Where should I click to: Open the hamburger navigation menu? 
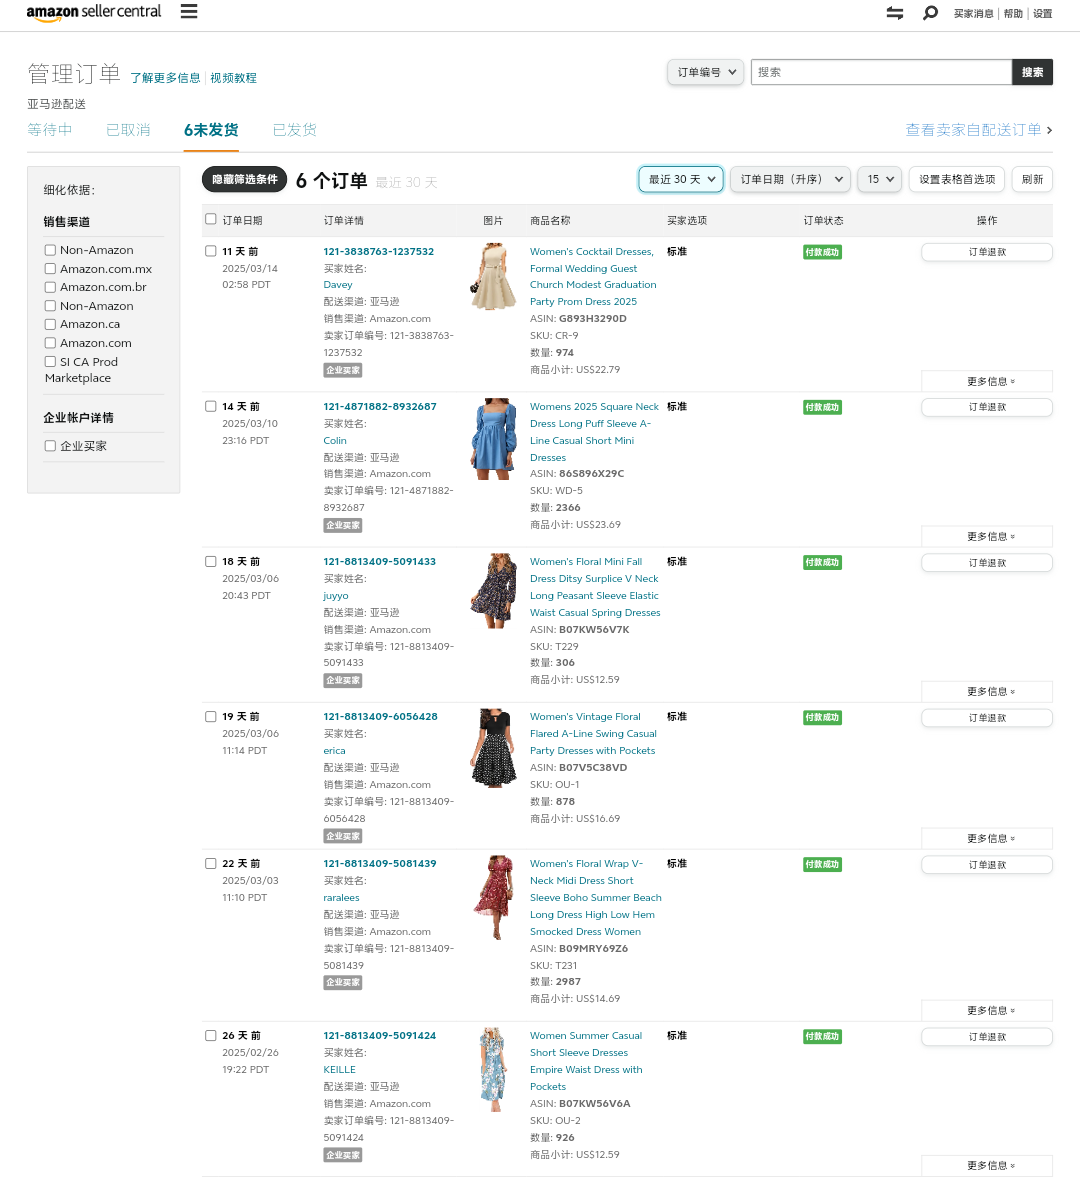point(189,12)
